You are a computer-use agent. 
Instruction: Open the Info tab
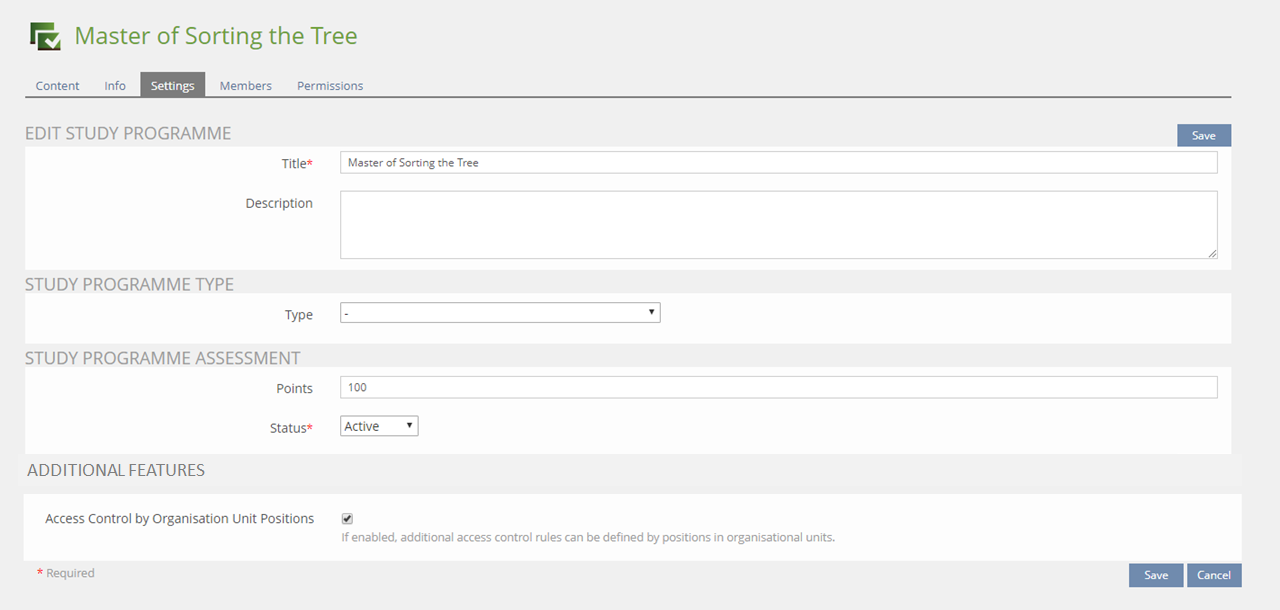pyautogui.click(x=115, y=86)
